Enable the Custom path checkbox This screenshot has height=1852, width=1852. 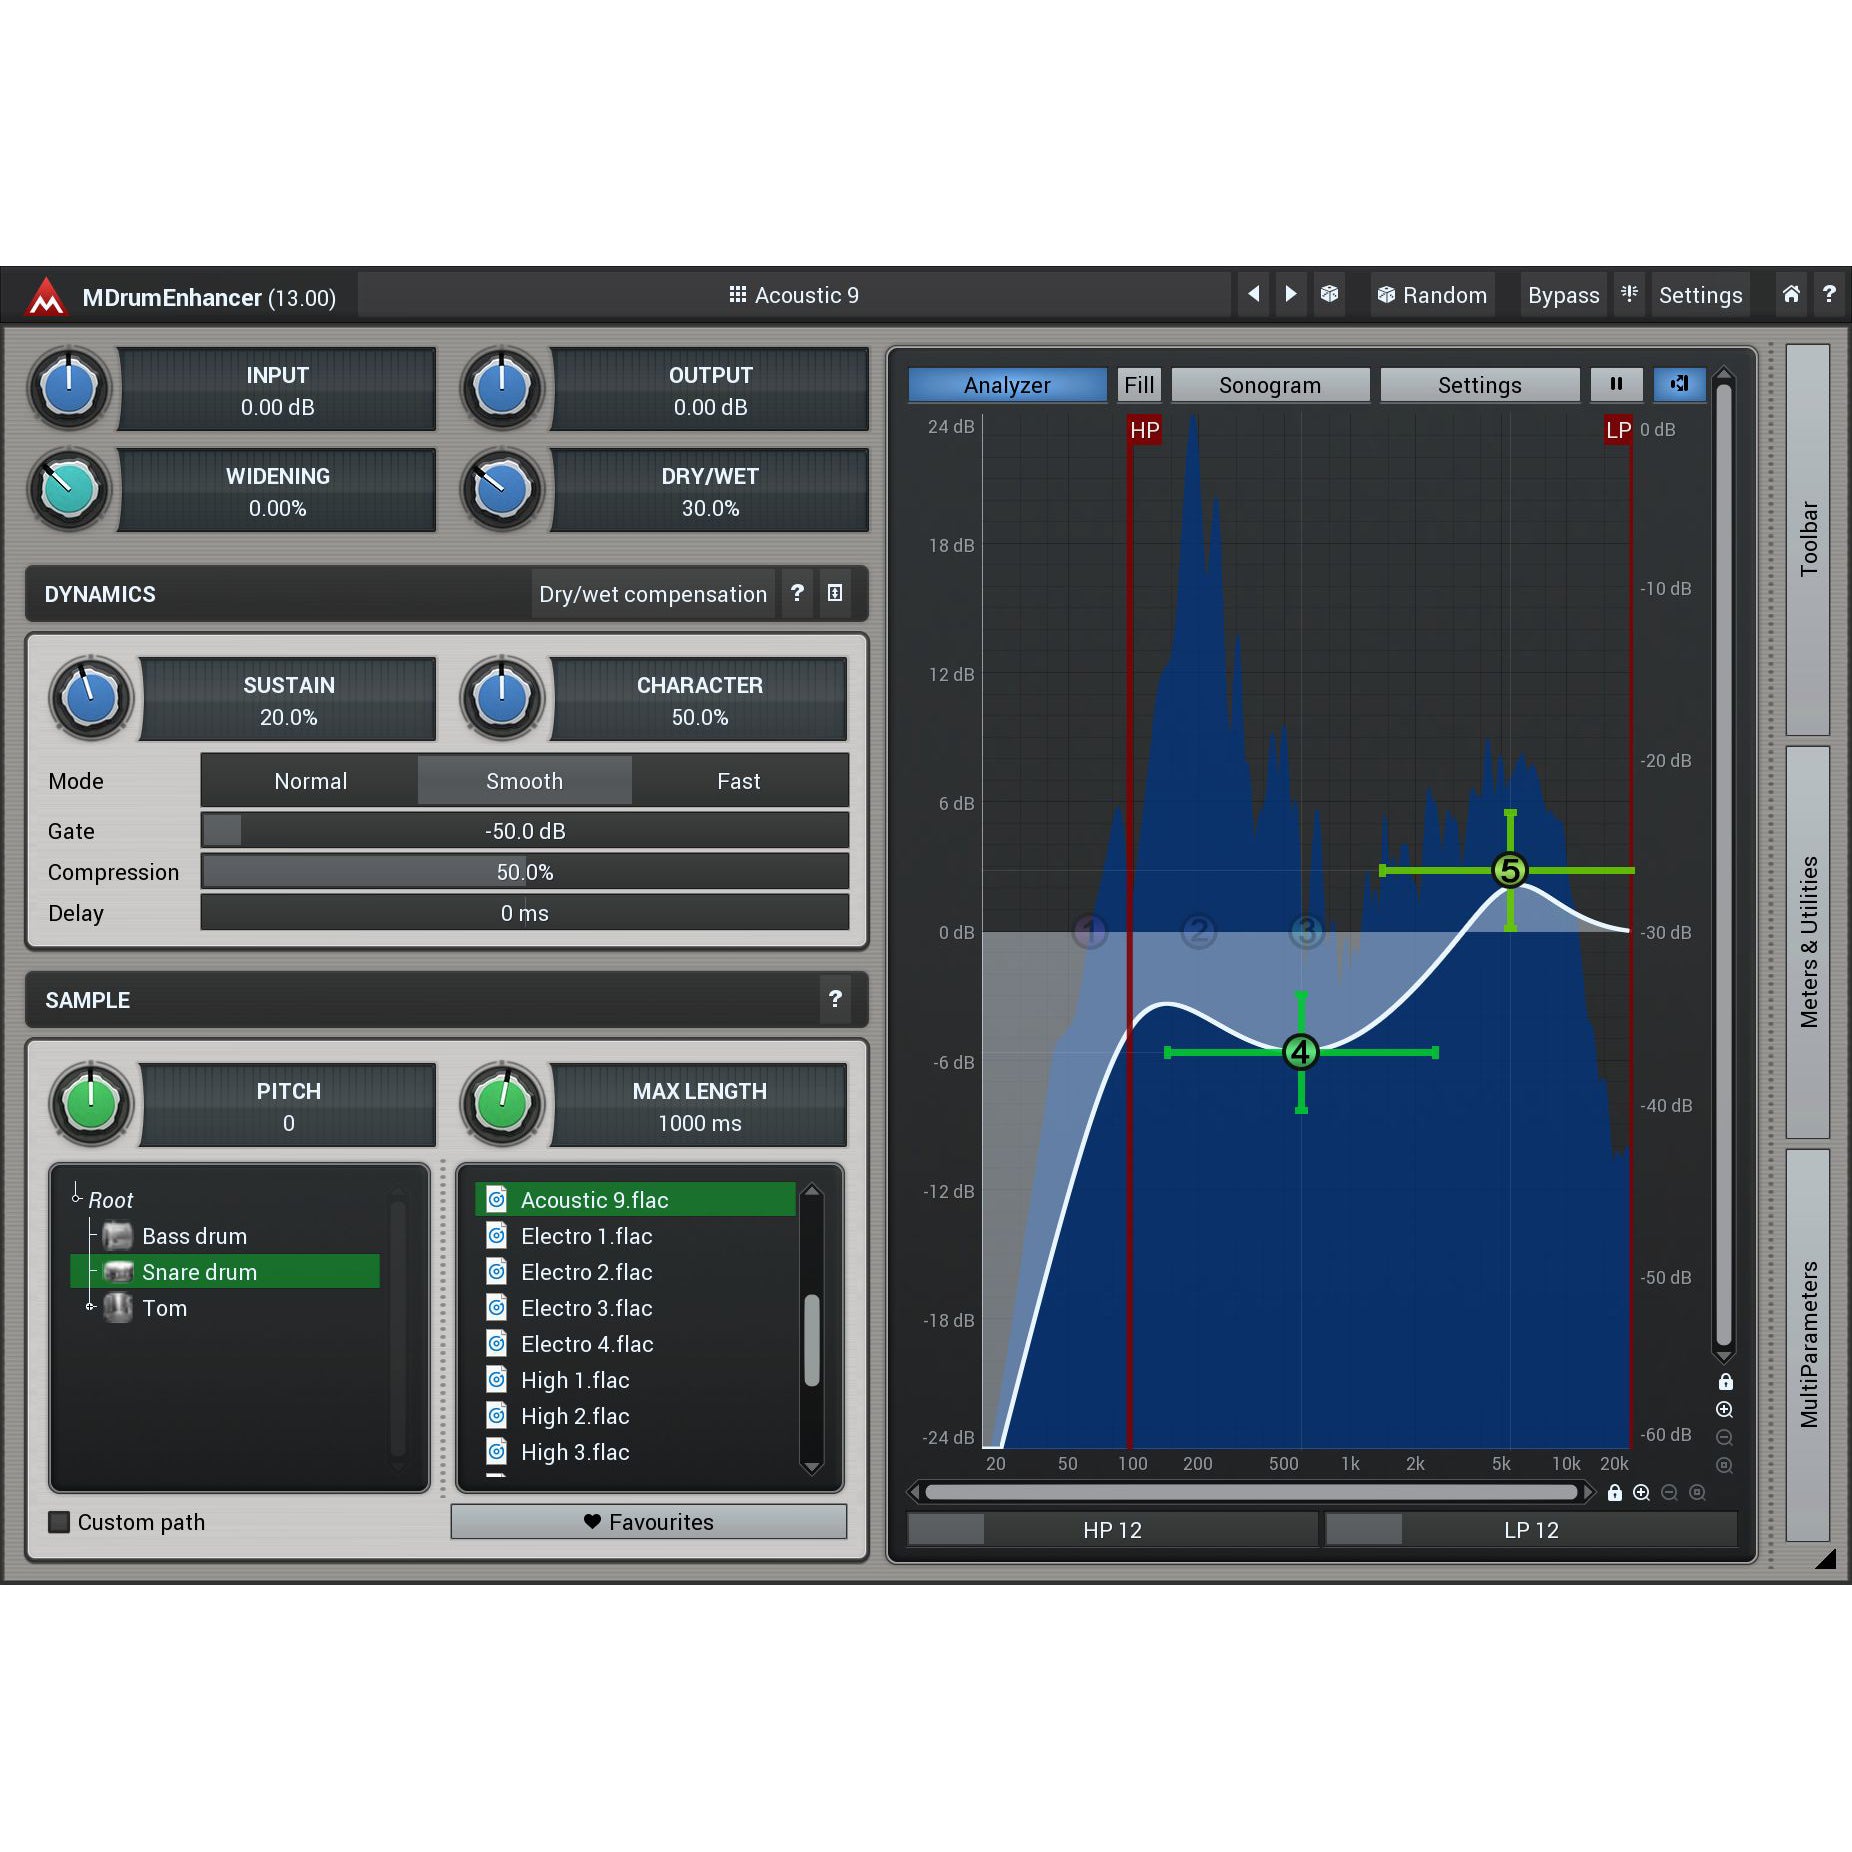[60, 1522]
